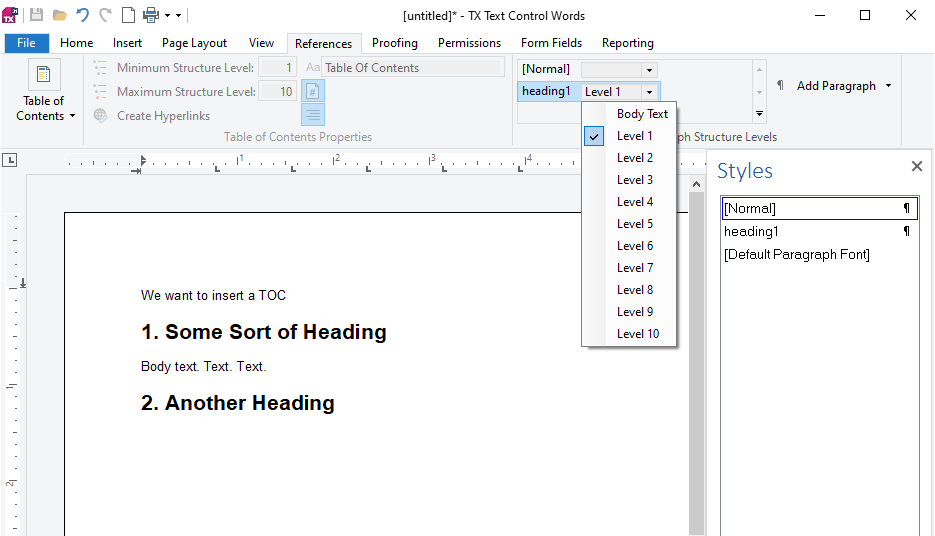Expand the [Normal] structure level dropdown

(649, 70)
